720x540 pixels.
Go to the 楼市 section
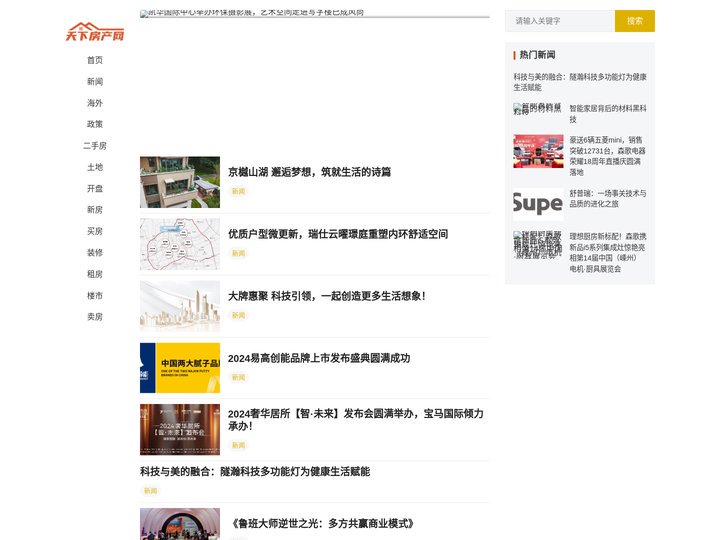(x=95, y=295)
